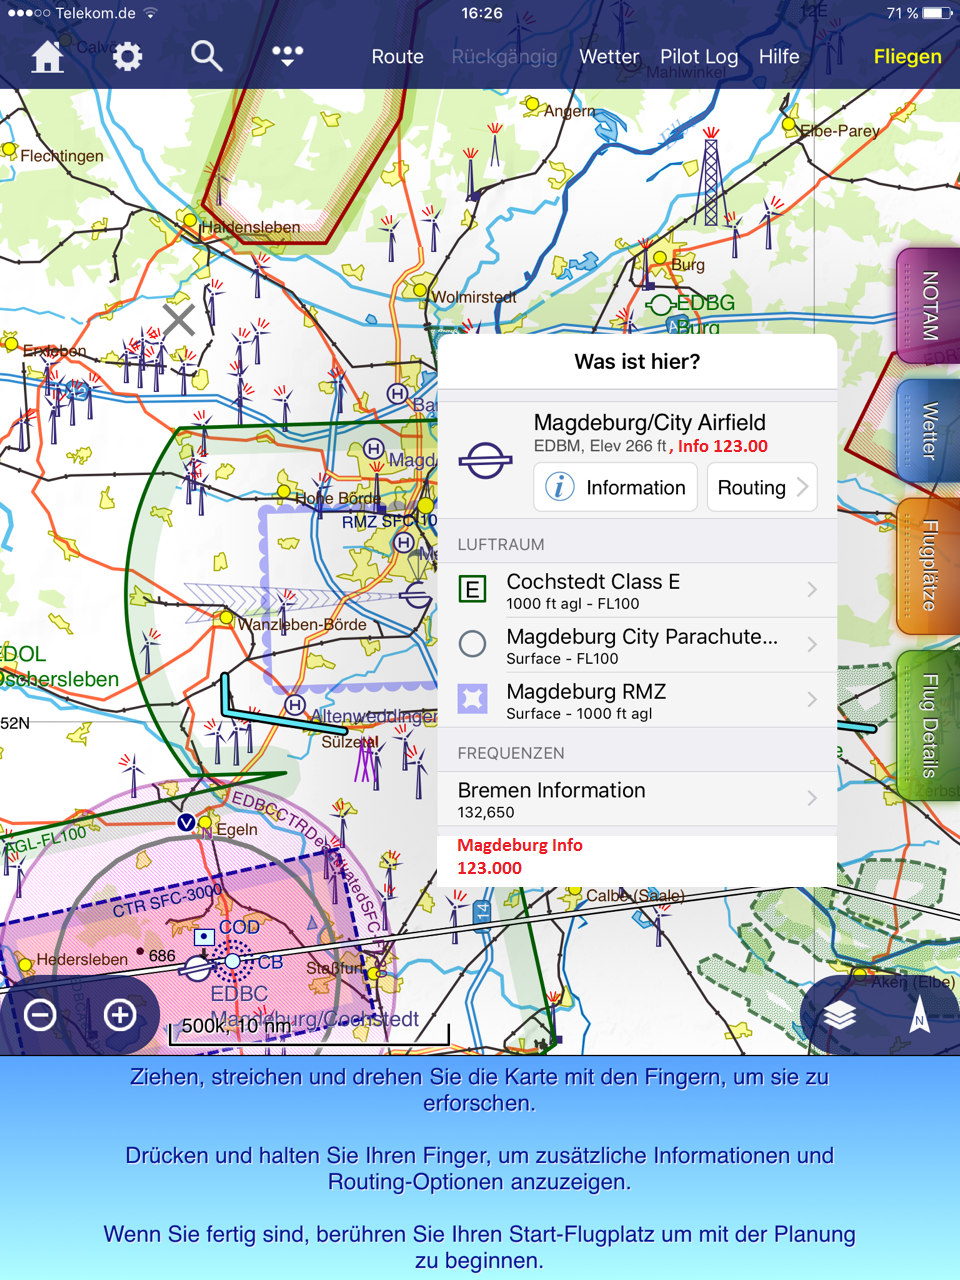Open the Flugplätze side tab

coord(930,566)
